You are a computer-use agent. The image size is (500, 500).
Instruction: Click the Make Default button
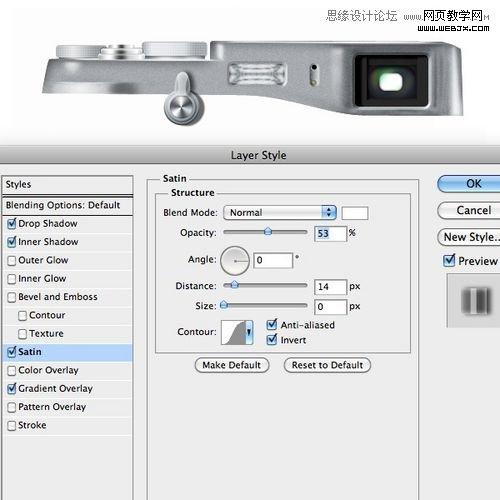click(x=232, y=365)
